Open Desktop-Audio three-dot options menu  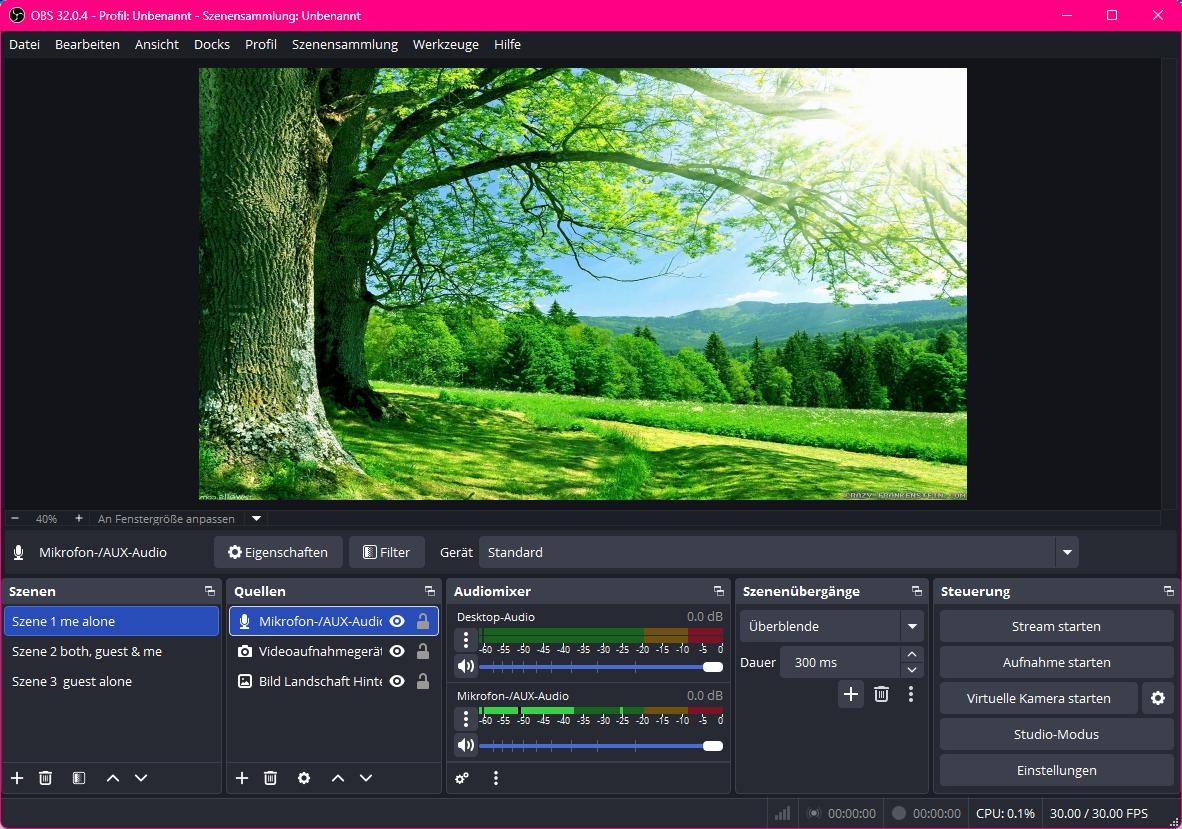pyautogui.click(x=466, y=641)
